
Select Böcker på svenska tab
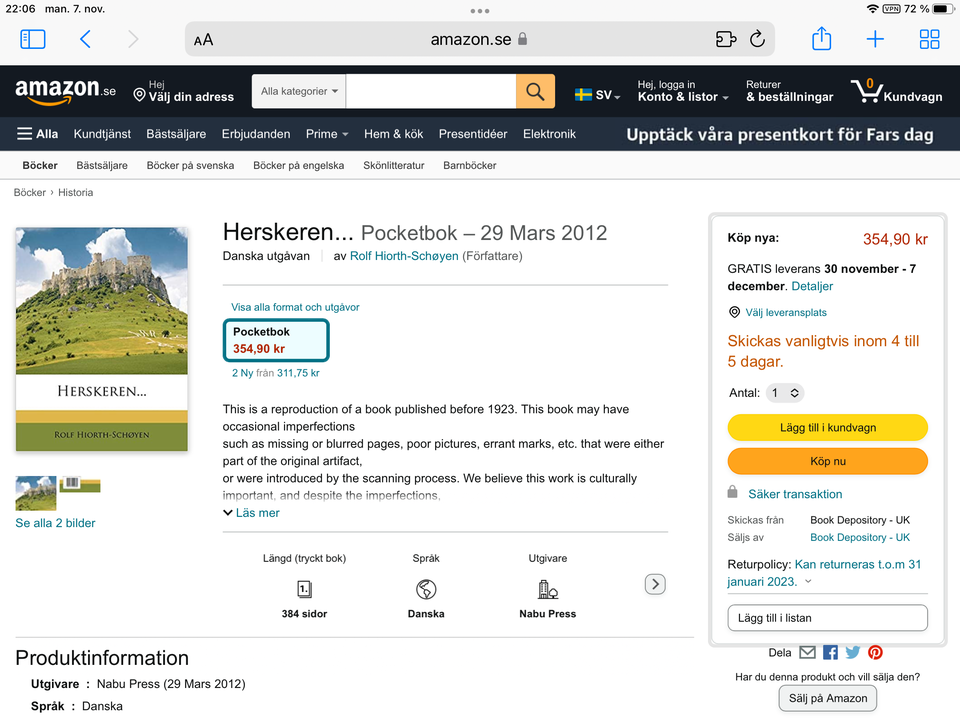190,165
